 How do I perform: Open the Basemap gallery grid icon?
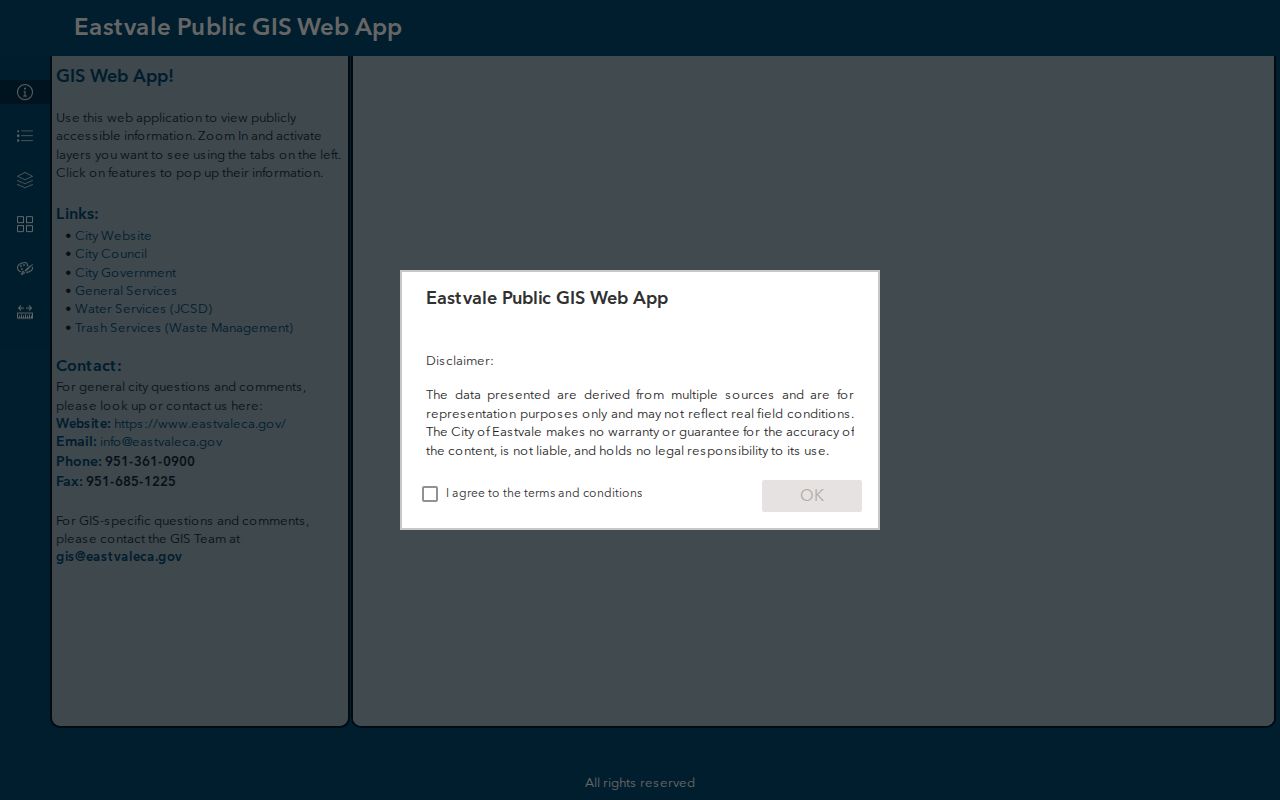coord(25,224)
